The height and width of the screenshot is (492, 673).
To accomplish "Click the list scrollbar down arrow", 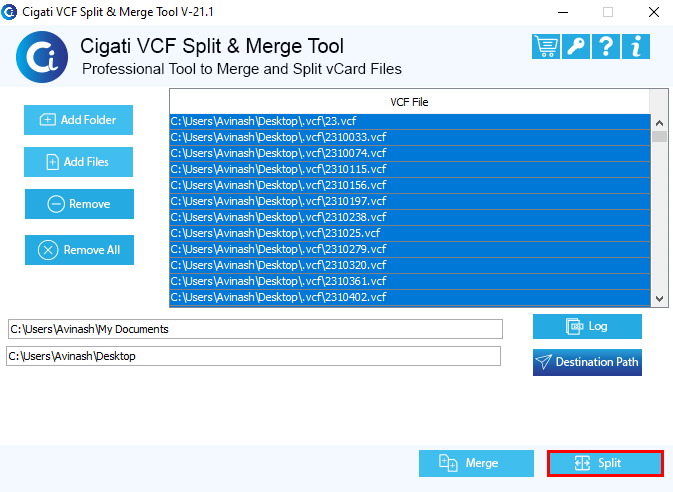I will (x=660, y=298).
